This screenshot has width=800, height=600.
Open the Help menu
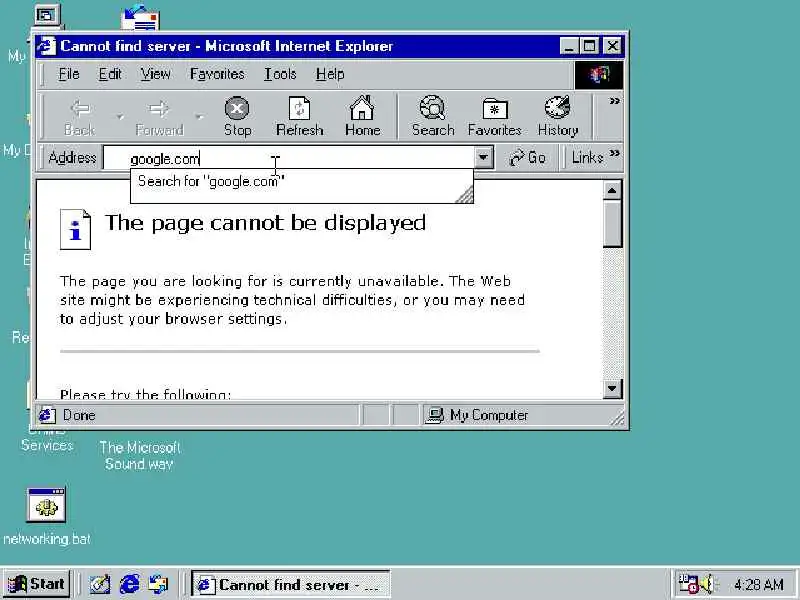[330, 74]
